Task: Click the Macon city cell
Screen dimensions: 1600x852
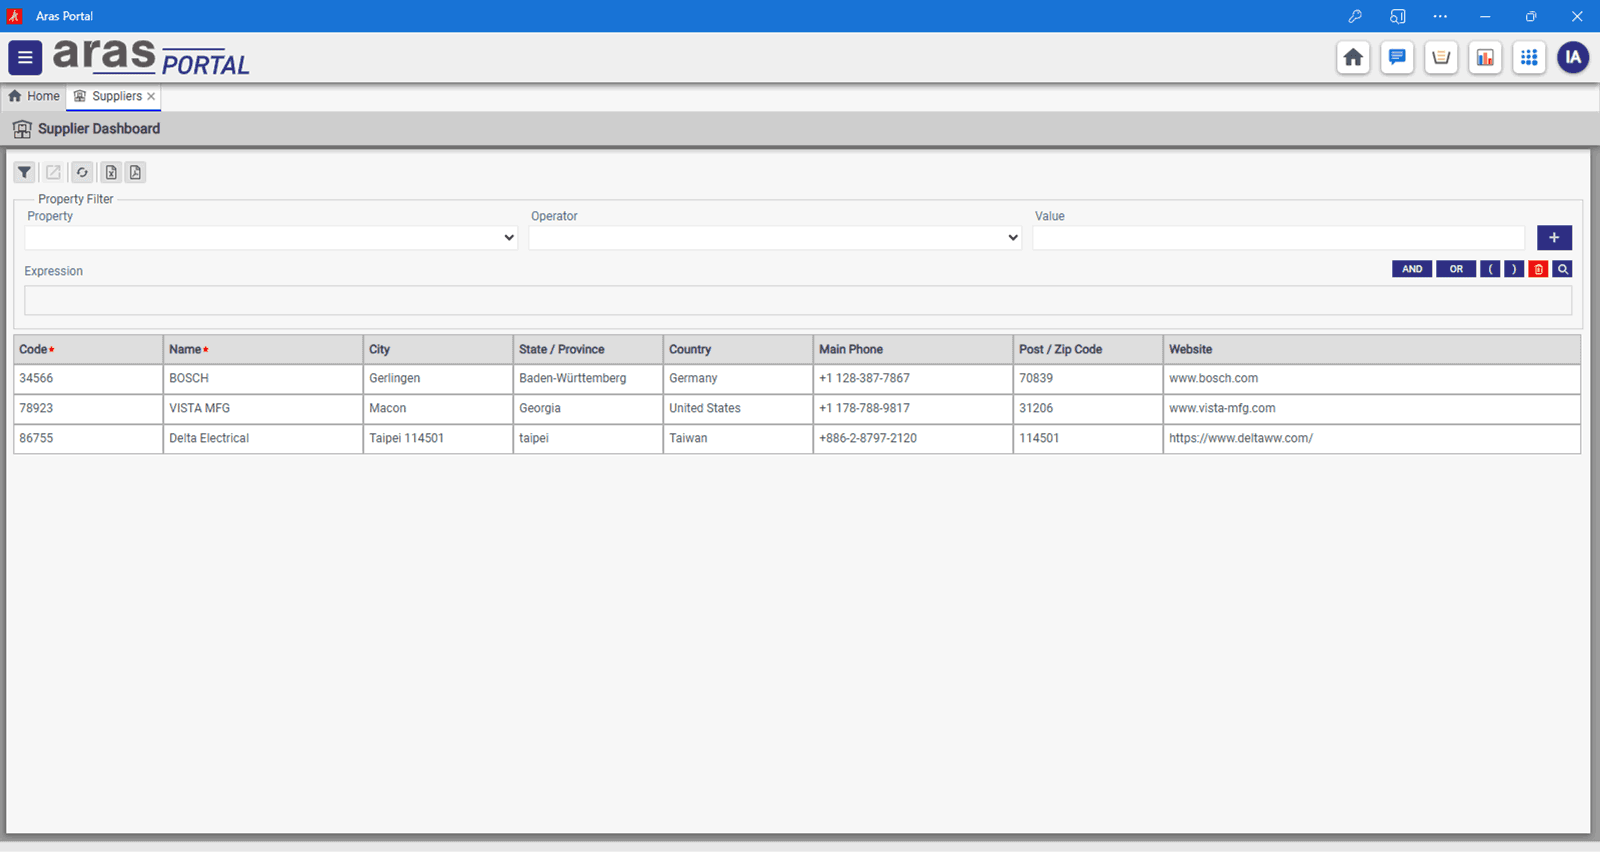Action: coord(438,408)
